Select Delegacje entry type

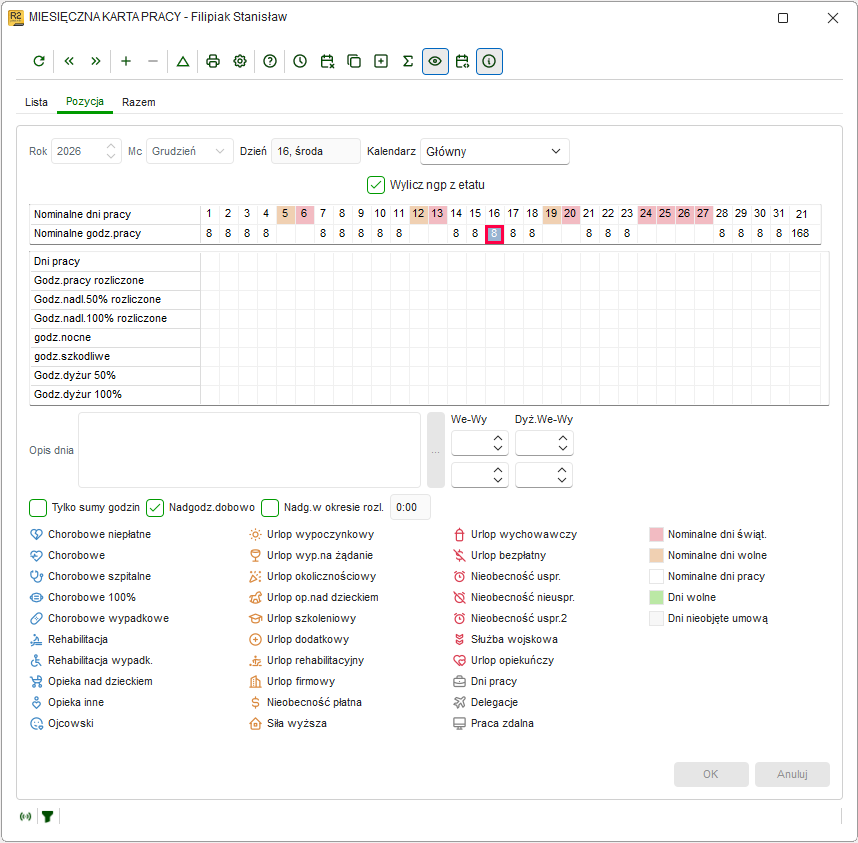485,702
